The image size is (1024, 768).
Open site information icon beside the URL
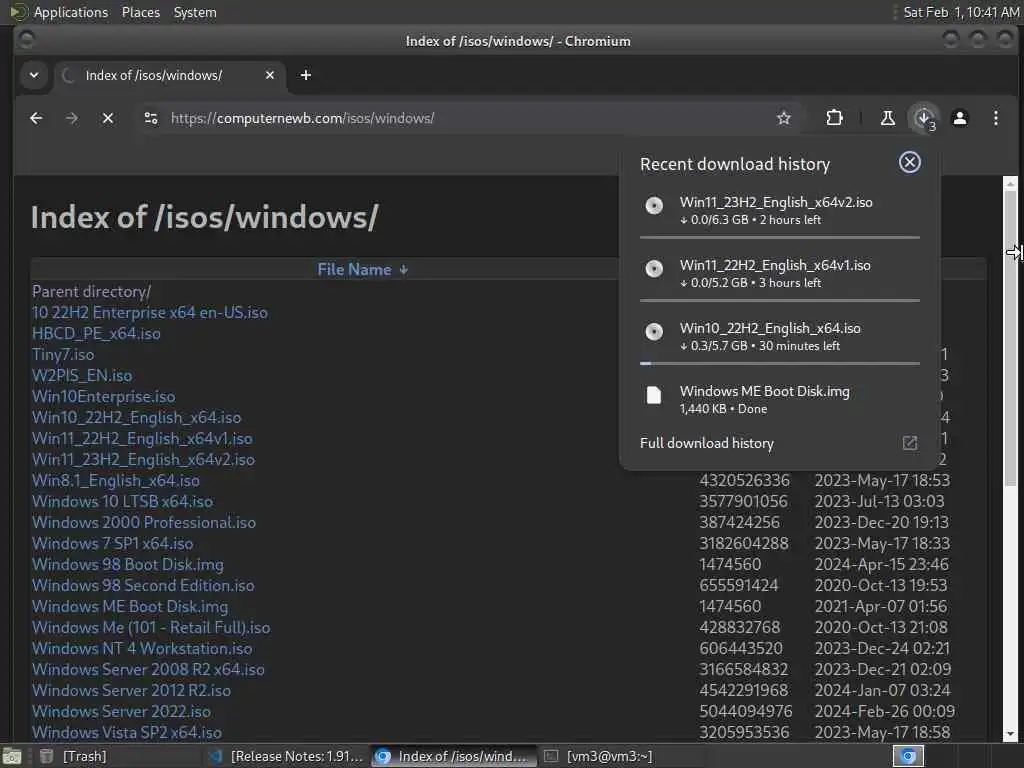[x=151, y=118]
